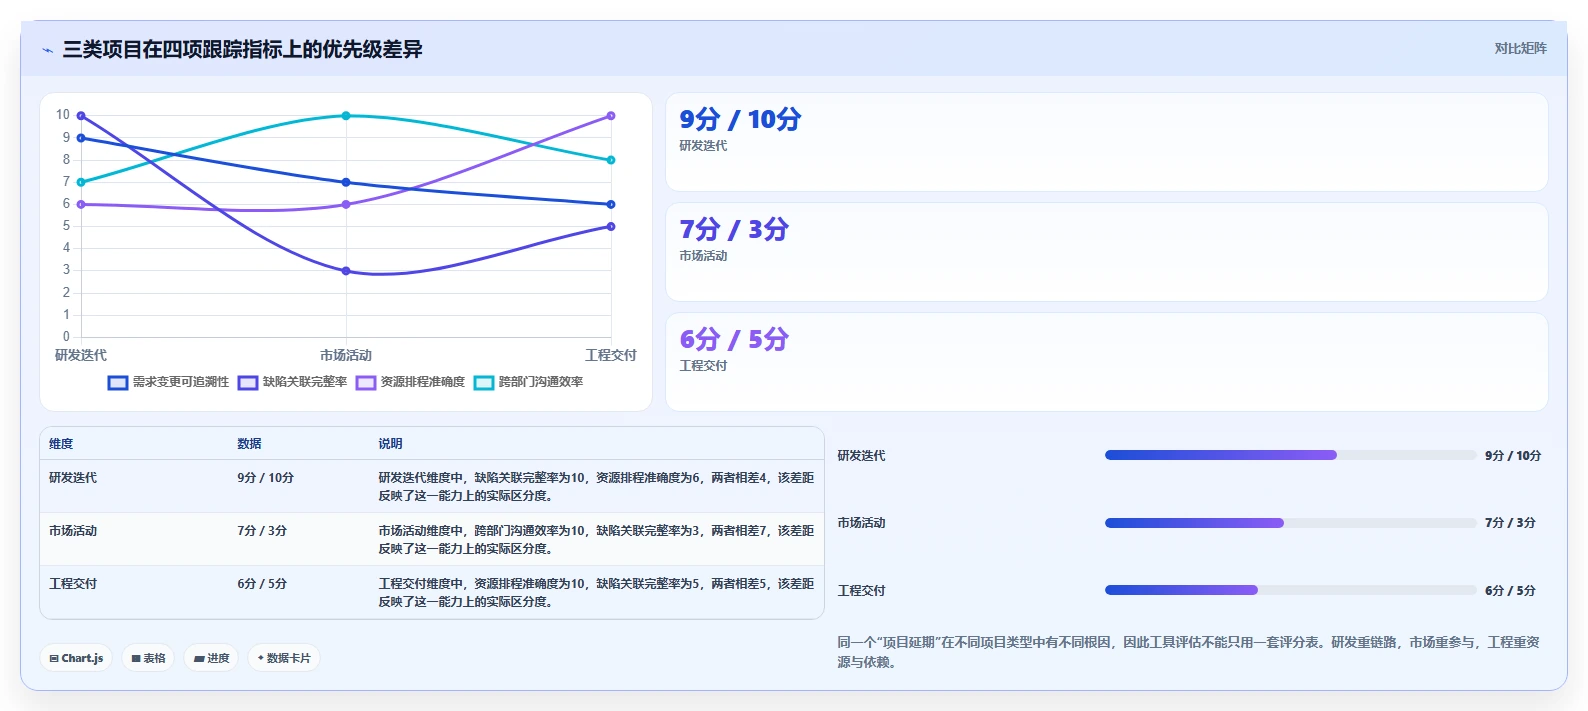
Task: Toggle the 跨部门沟通效率 legend series
Action: (x=528, y=382)
